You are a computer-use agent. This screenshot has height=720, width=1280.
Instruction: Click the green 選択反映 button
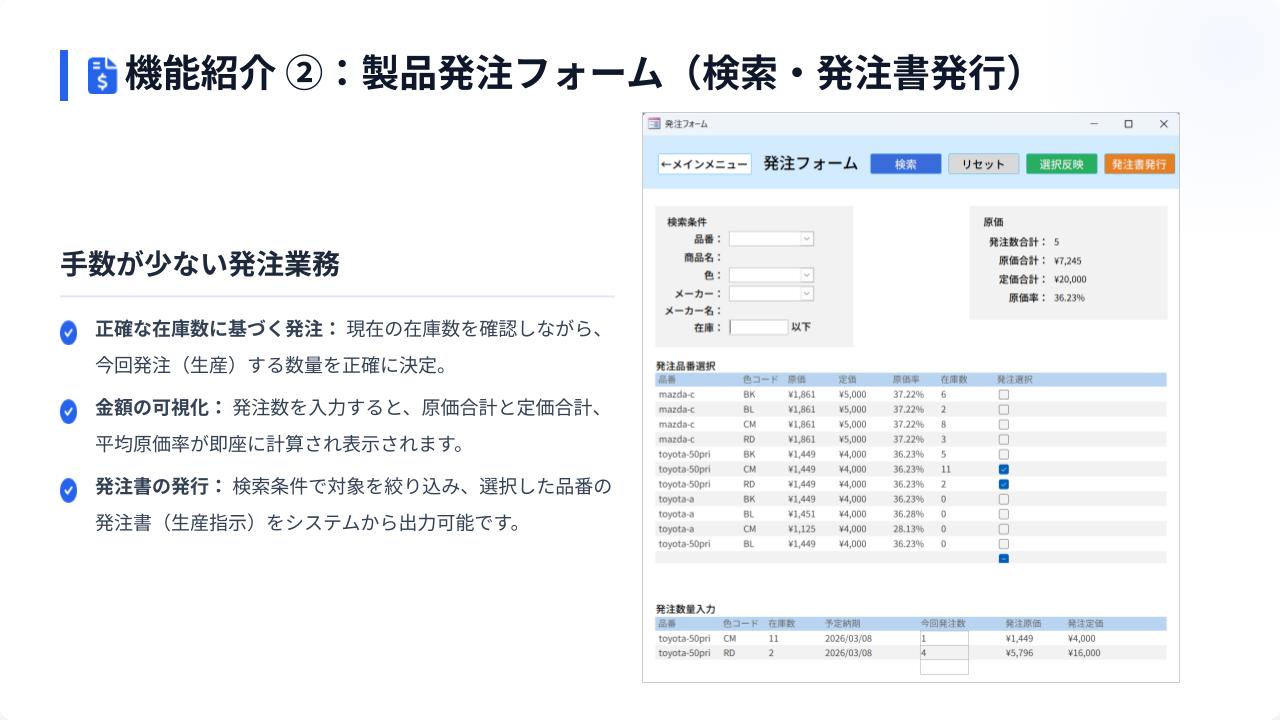click(1061, 165)
